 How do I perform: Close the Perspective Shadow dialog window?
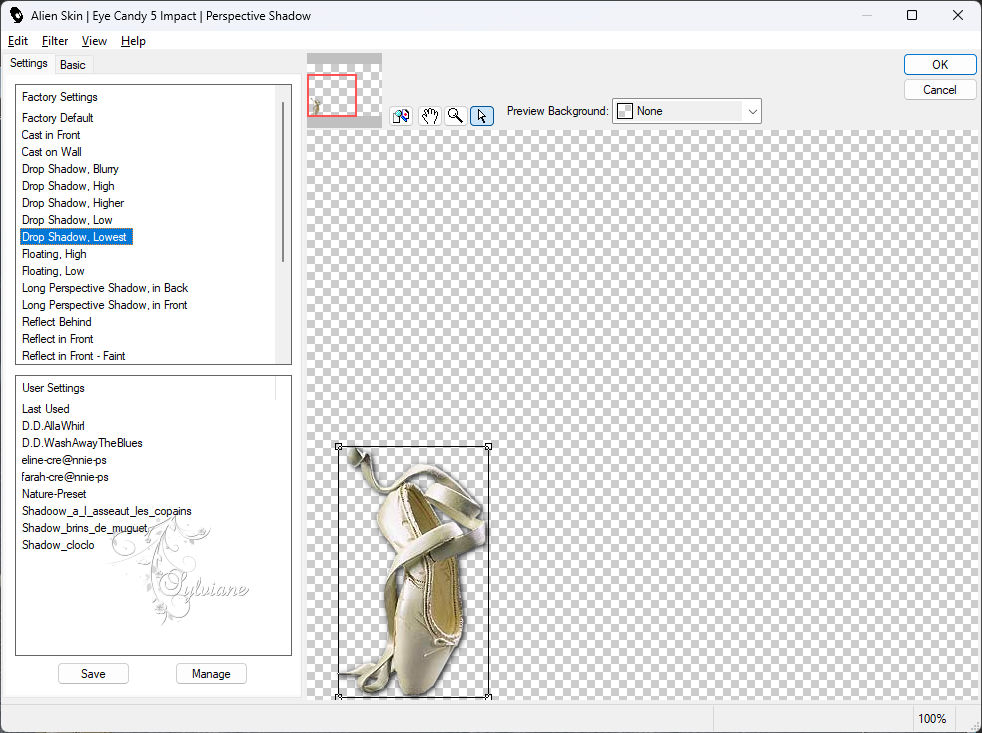coord(958,15)
